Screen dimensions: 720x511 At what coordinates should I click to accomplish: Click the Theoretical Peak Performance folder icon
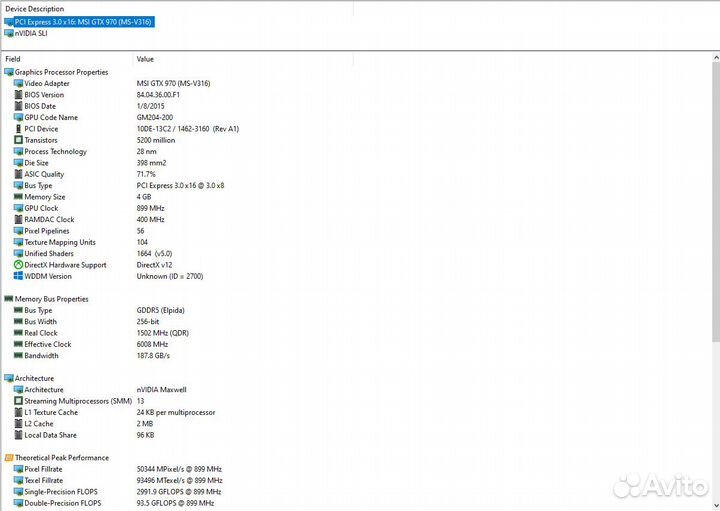(9, 458)
